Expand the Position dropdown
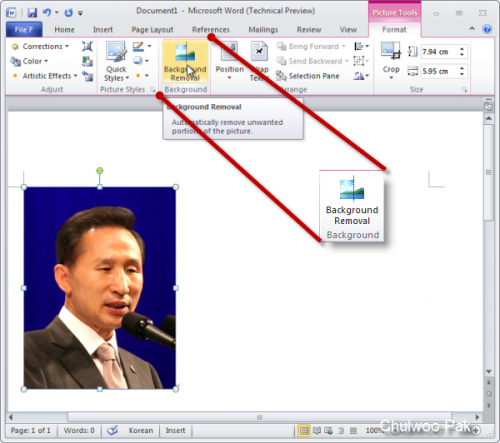Image resolution: width=500 pixels, height=443 pixels. [x=229, y=61]
